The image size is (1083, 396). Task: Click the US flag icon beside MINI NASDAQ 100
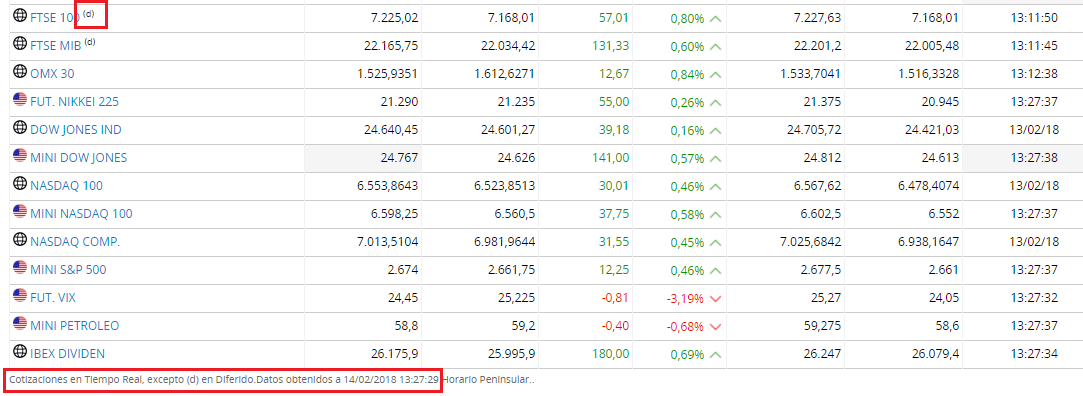pos(20,212)
